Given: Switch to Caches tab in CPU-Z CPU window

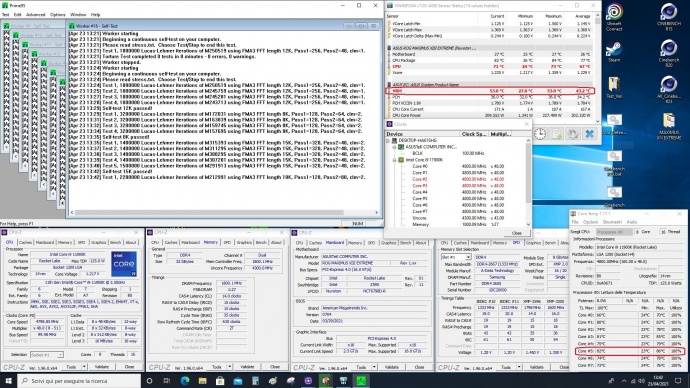Looking at the screenshot, I should click(26, 242).
